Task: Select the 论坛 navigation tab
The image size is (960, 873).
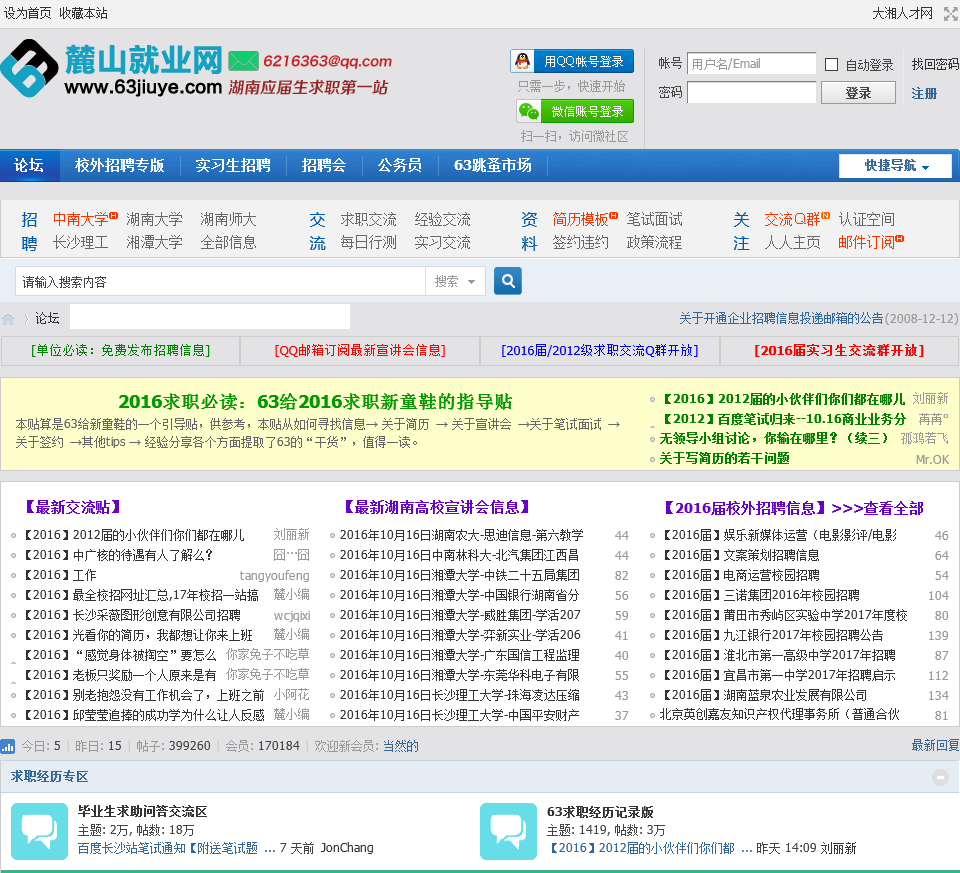Action: [29, 165]
